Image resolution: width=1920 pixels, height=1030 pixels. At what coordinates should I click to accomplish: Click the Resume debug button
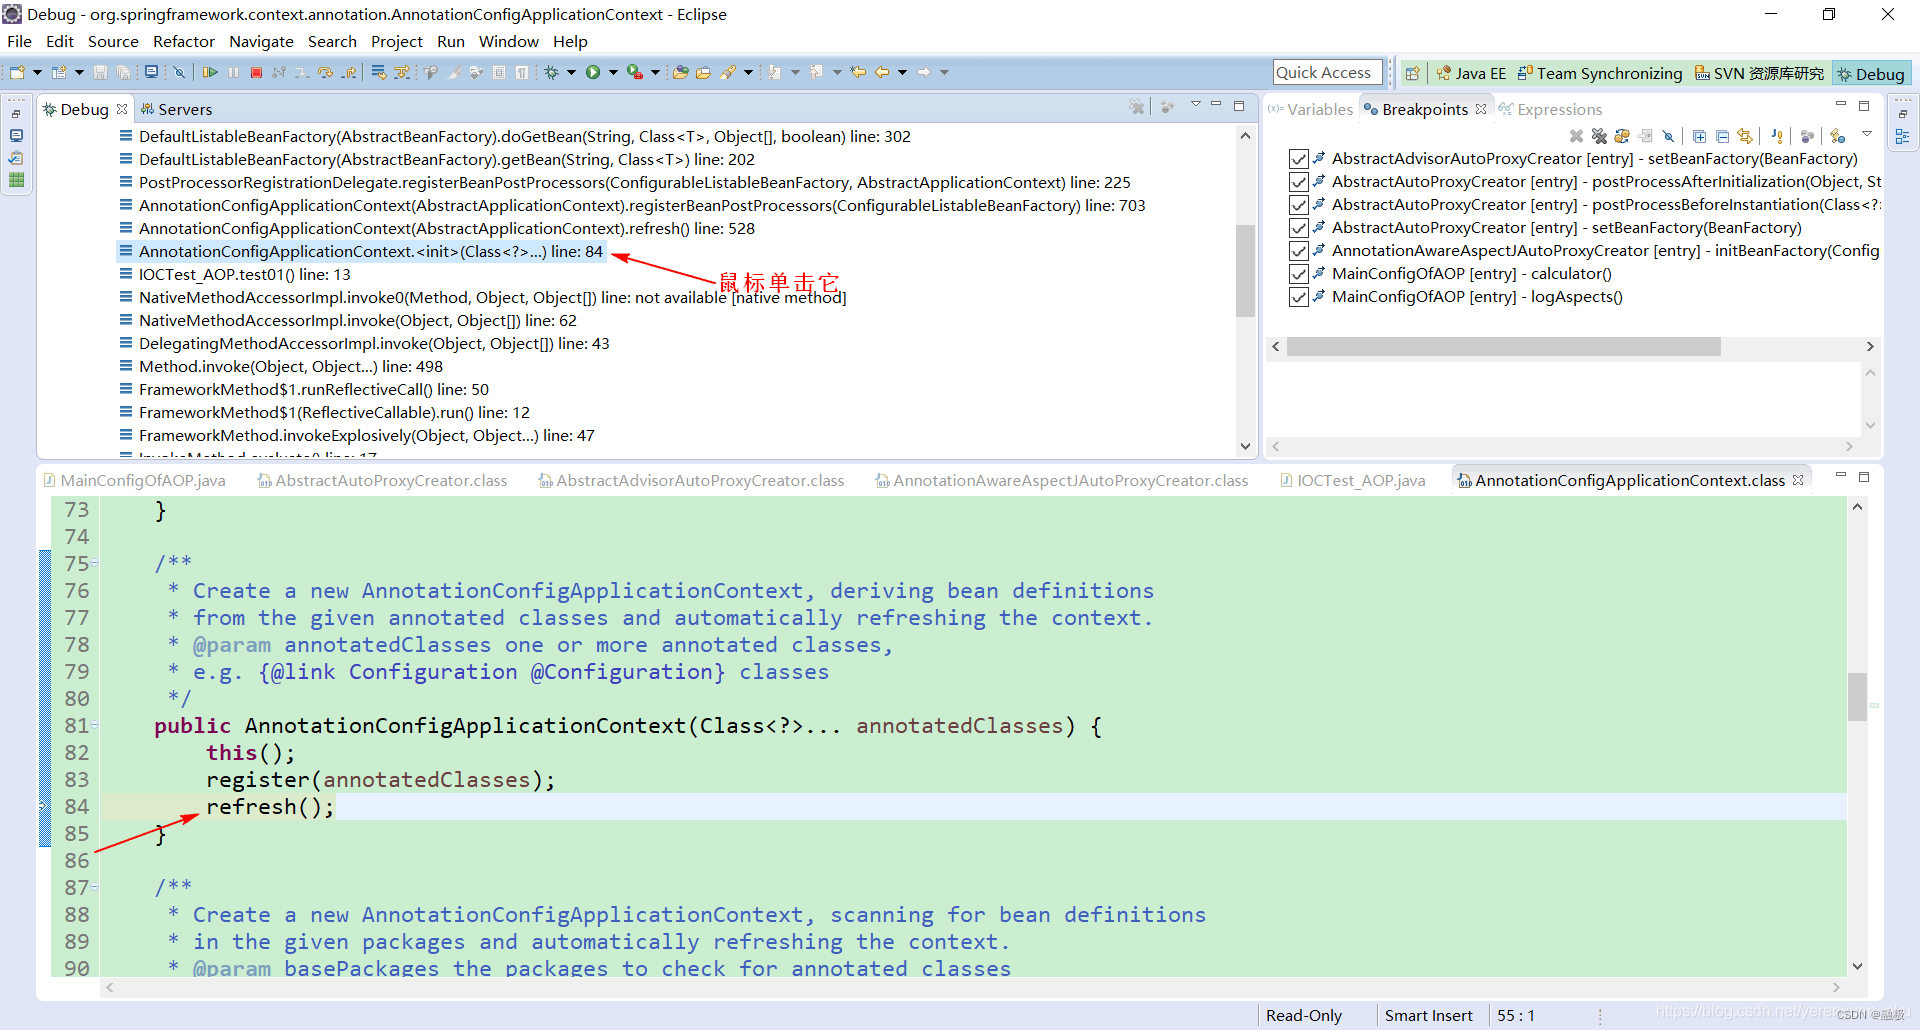(210, 72)
